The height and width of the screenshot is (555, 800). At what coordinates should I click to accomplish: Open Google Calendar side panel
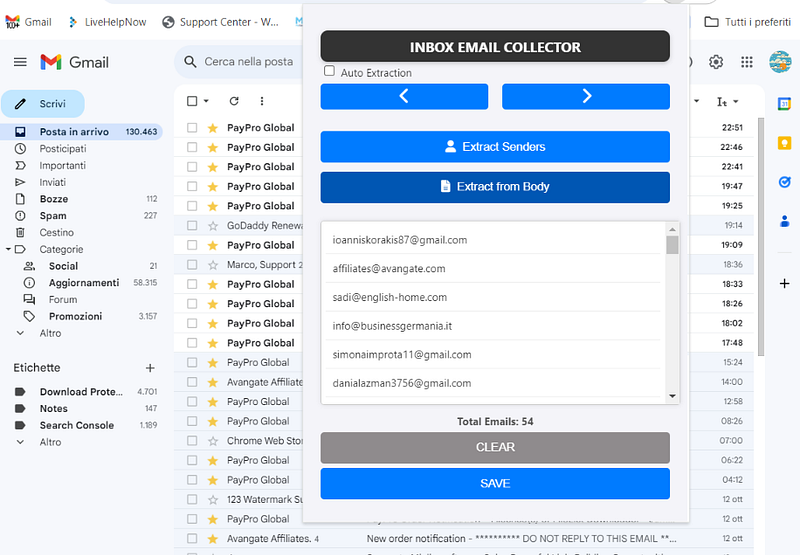(x=784, y=104)
